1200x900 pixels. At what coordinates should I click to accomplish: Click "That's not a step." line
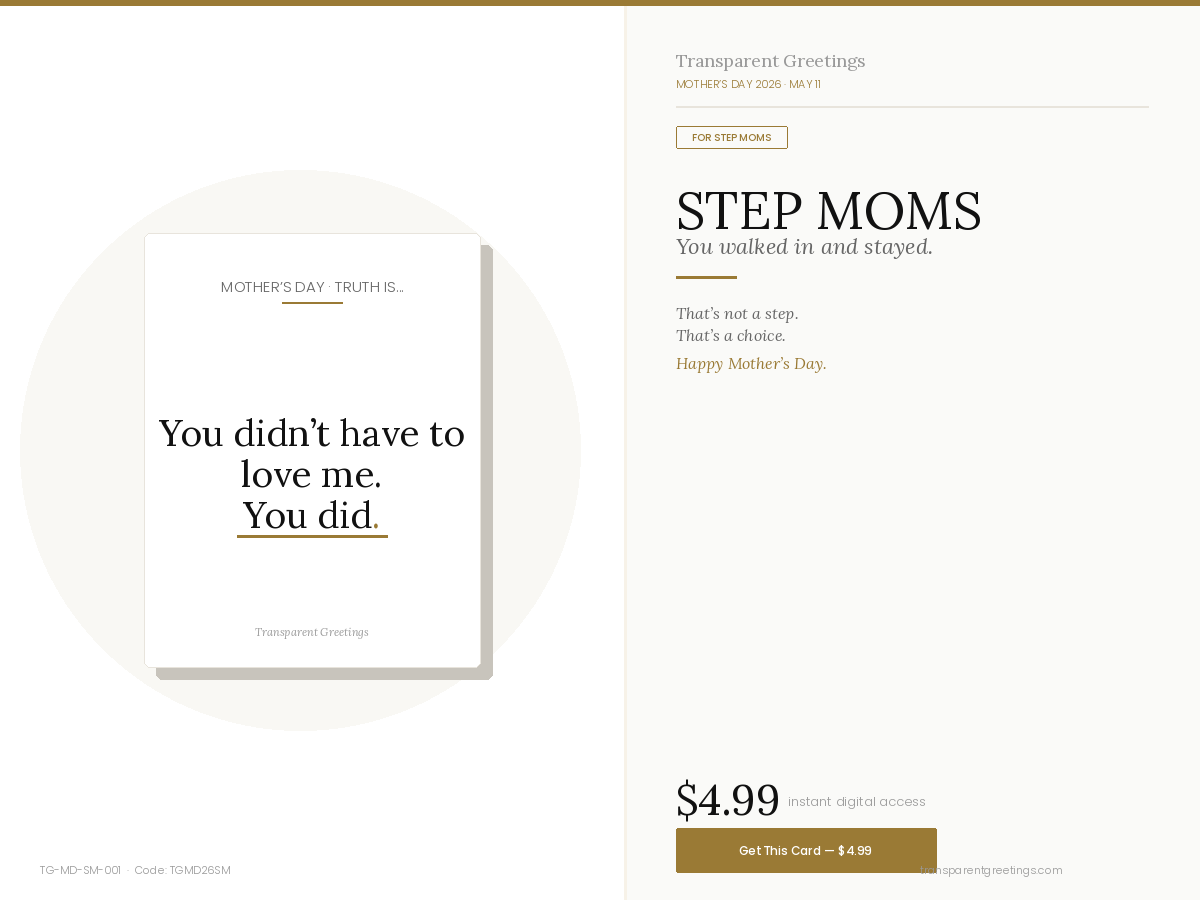pos(737,313)
